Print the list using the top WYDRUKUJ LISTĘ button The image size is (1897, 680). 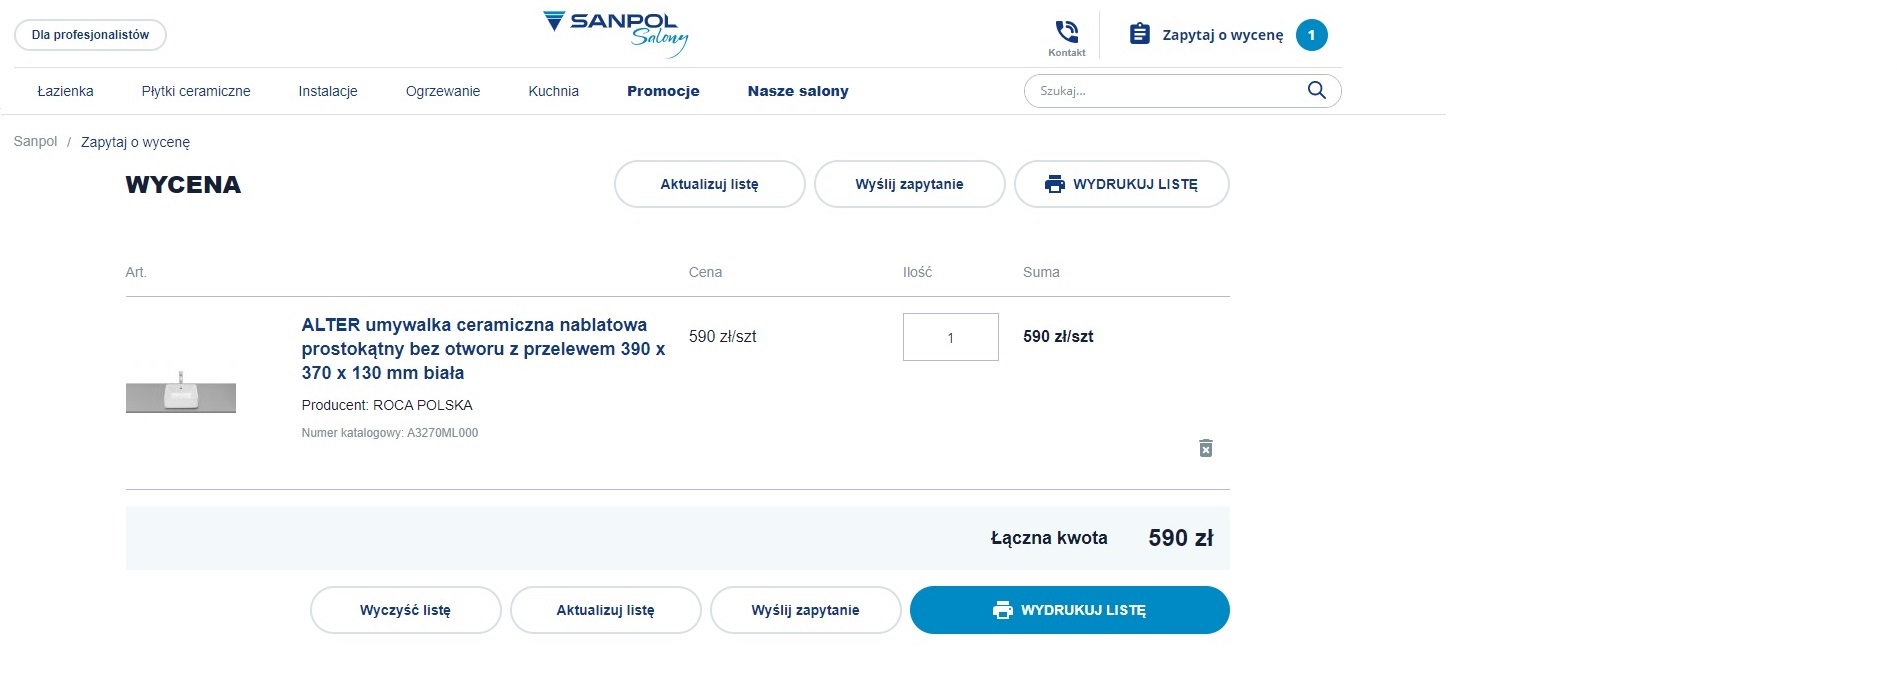(1121, 184)
